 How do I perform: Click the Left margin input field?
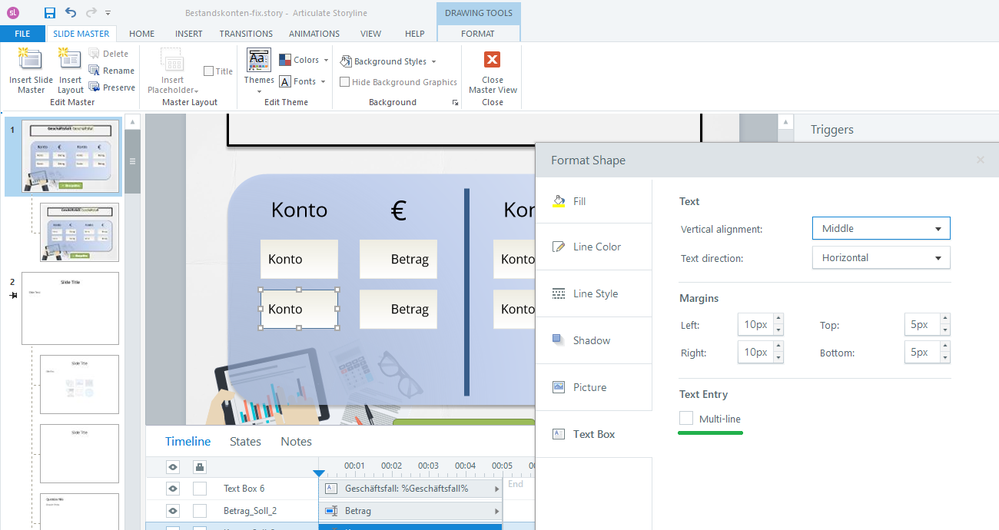tap(756, 324)
